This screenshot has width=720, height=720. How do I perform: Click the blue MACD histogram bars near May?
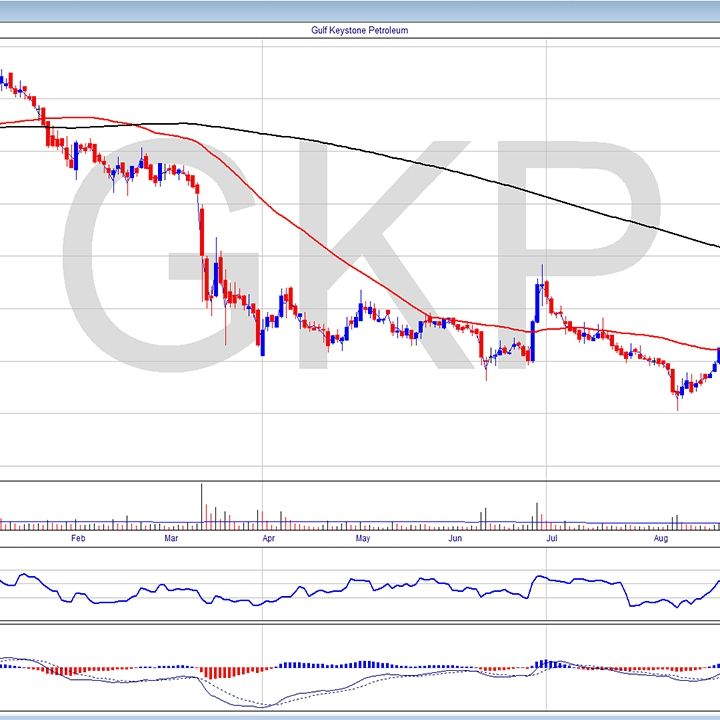click(365, 664)
